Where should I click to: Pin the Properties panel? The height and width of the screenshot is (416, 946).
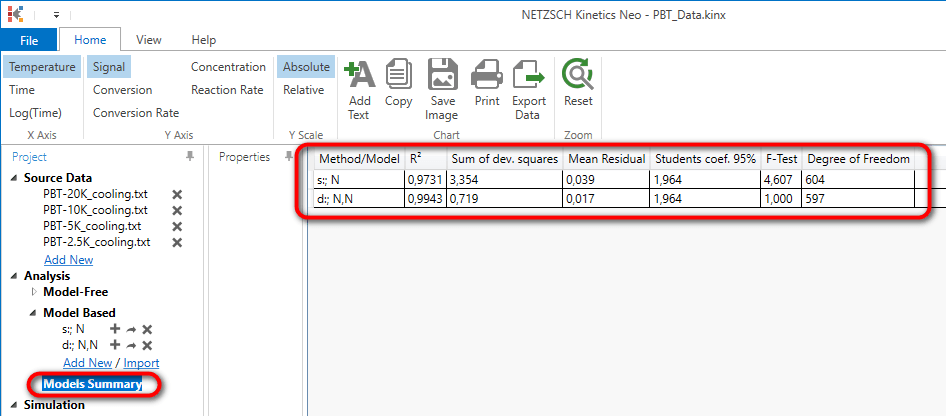[x=289, y=157]
